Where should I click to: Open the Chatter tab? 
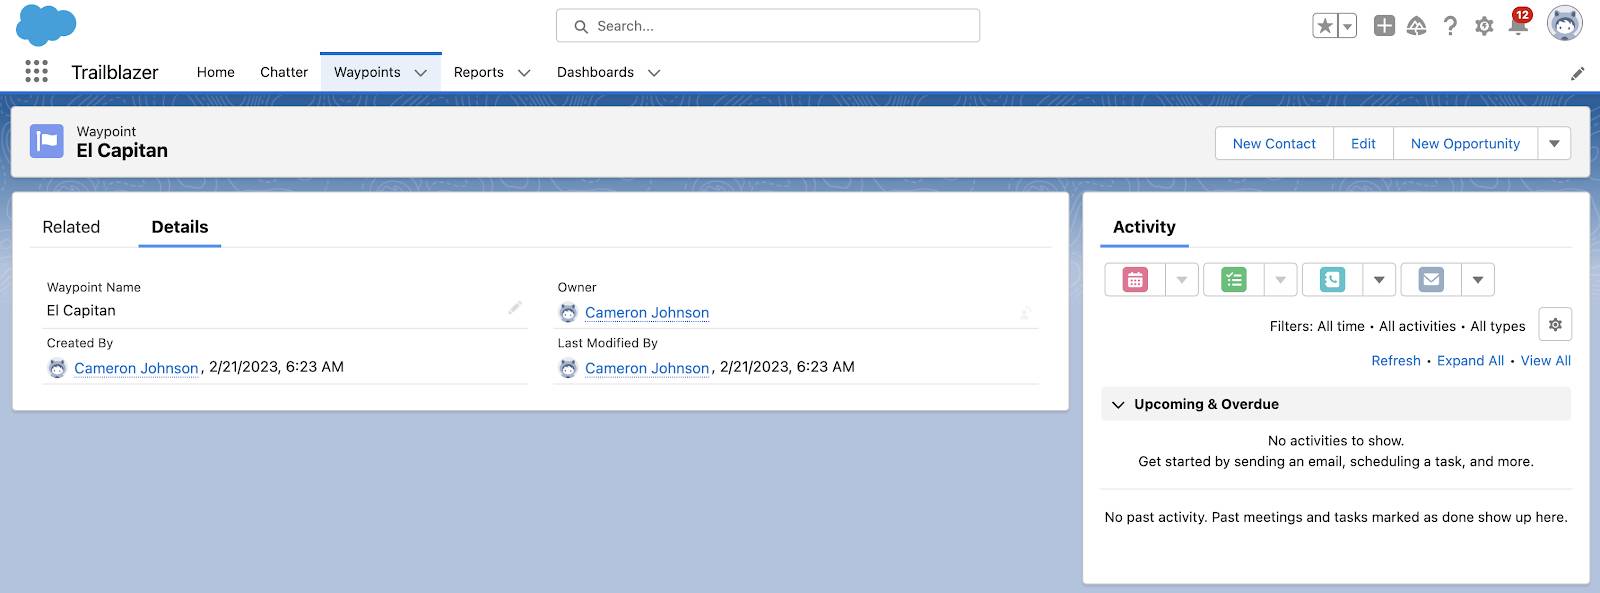(284, 72)
